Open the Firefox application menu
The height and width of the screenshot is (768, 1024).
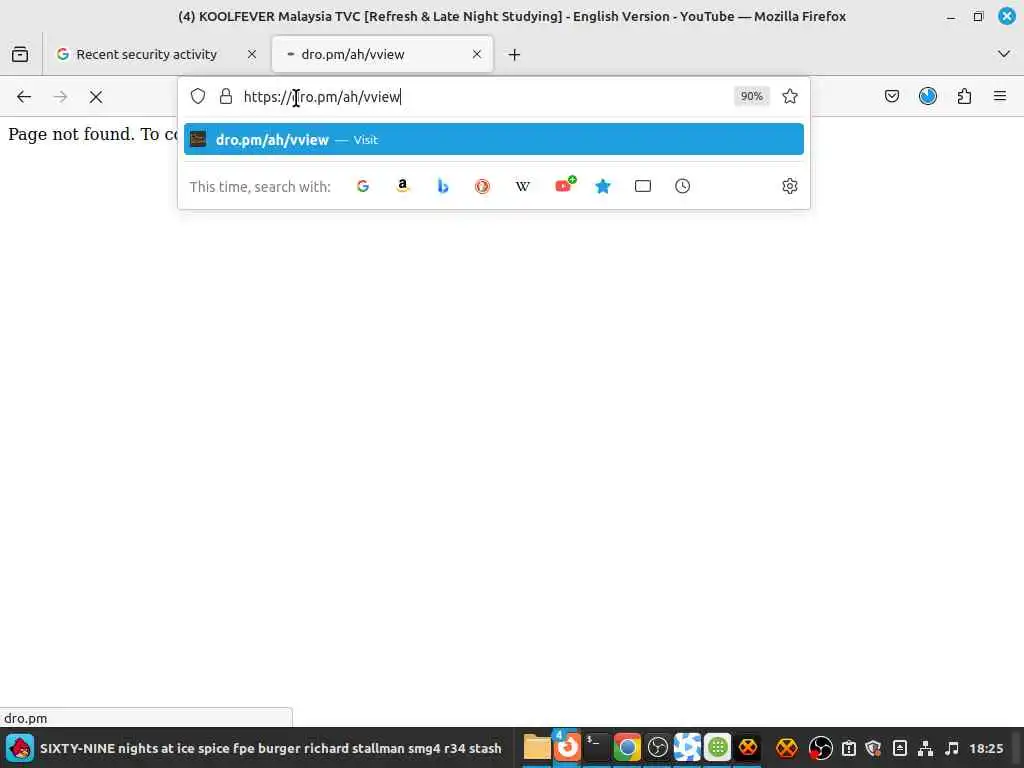click(x=1000, y=97)
